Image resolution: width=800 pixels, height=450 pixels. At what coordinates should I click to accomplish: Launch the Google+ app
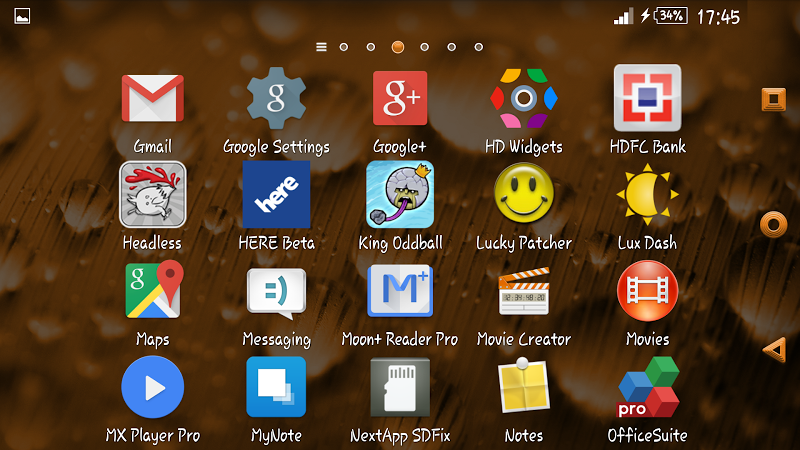(400, 98)
